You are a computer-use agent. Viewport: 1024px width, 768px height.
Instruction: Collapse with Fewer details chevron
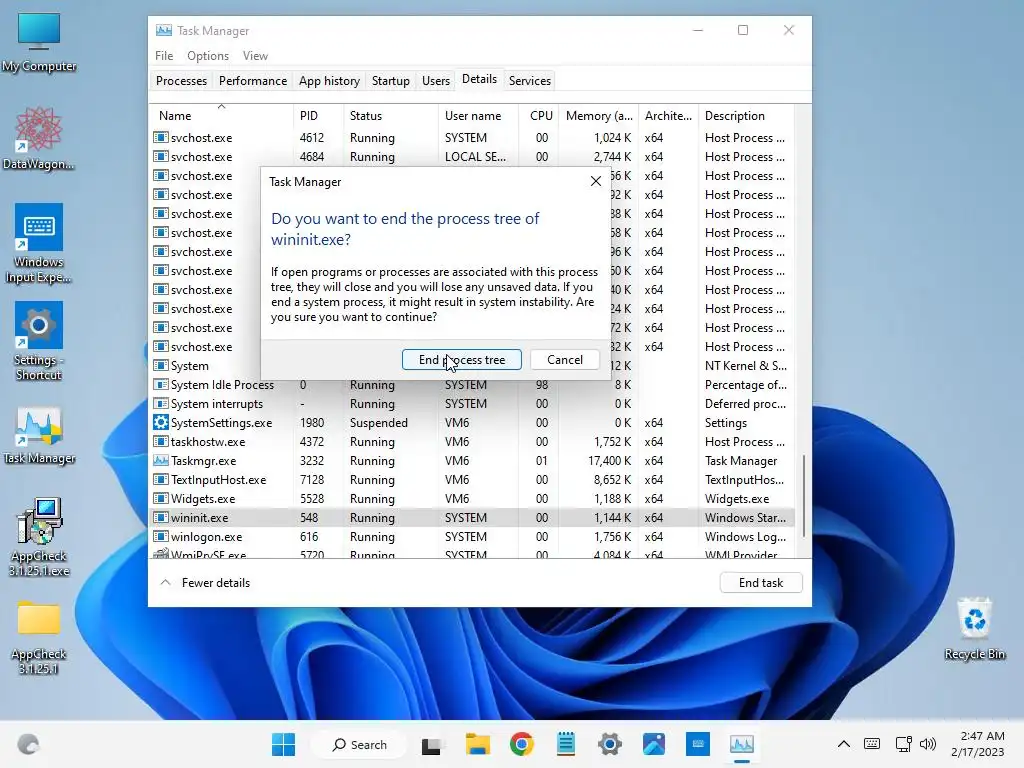coord(166,583)
